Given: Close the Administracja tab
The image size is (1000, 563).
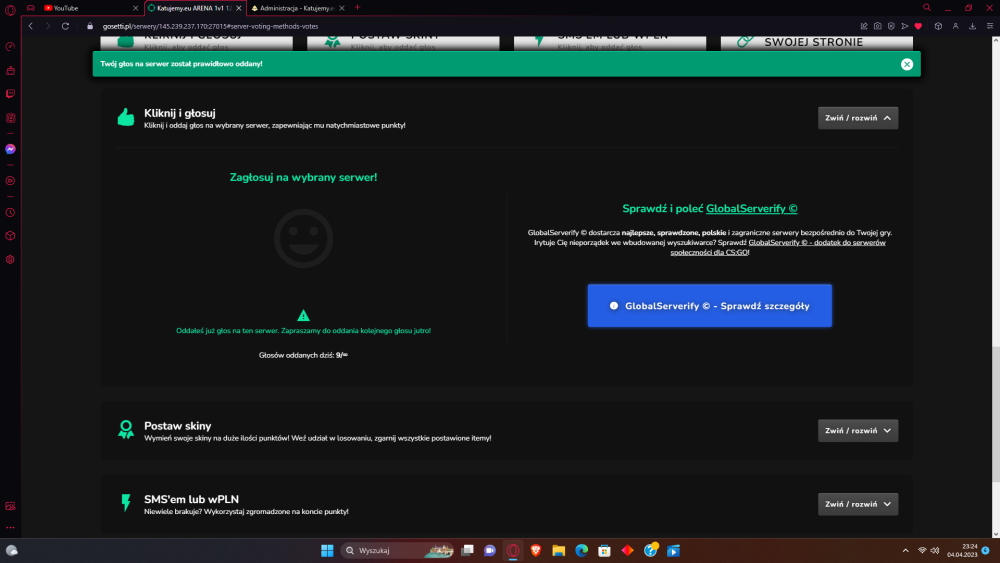Looking at the screenshot, I should pyautogui.click(x=342, y=8).
